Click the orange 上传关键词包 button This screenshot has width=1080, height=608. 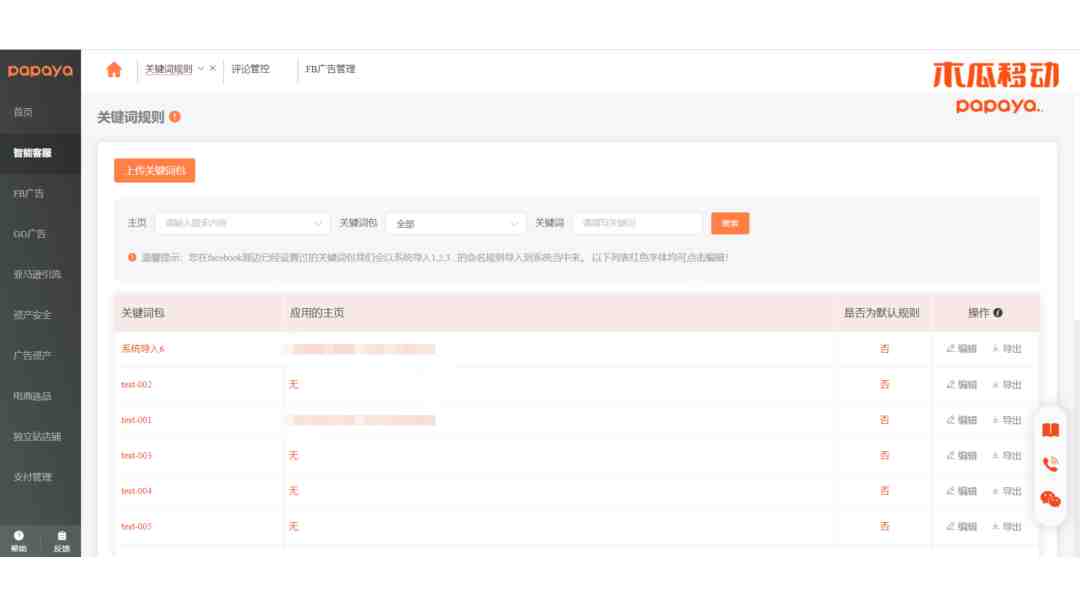point(154,170)
